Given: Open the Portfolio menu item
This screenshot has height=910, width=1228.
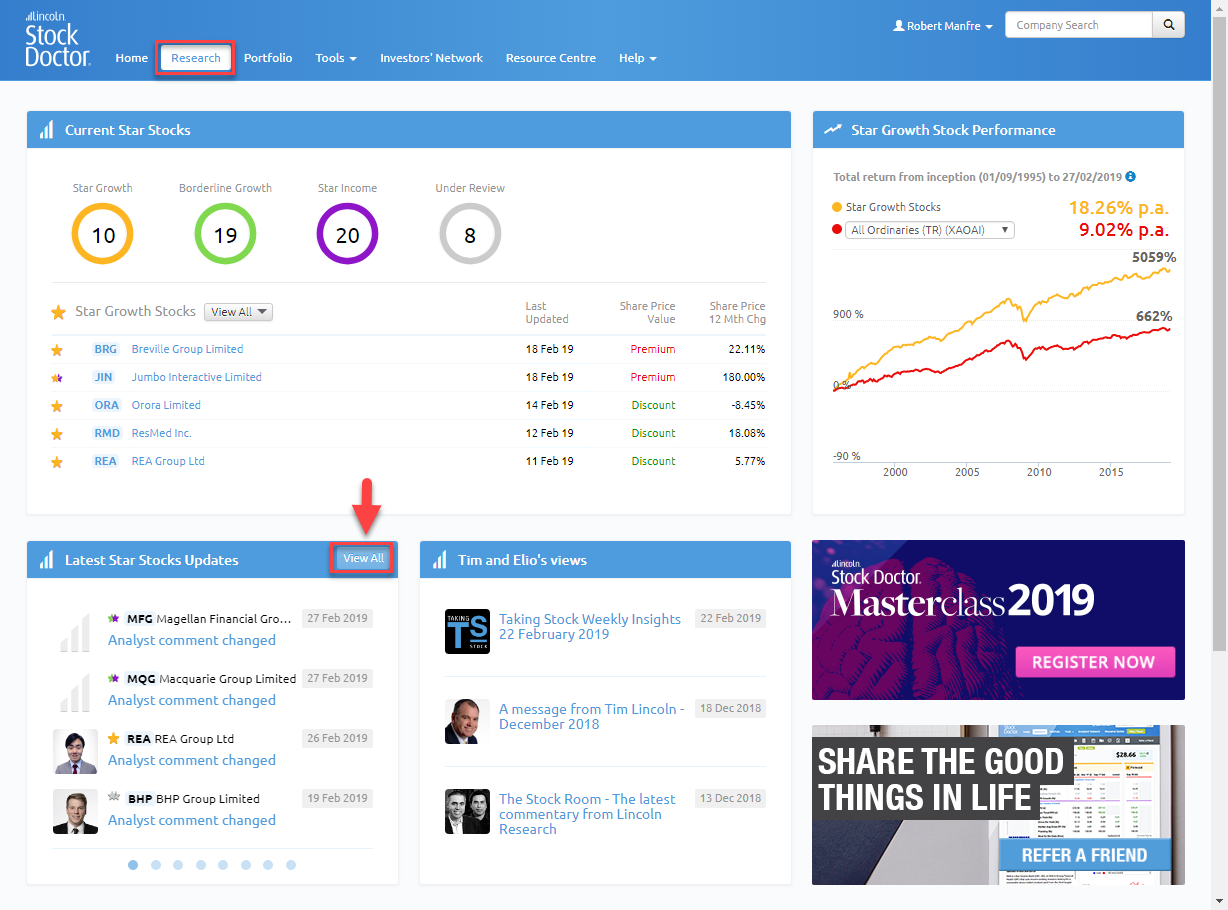Looking at the screenshot, I should pyautogui.click(x=268, y=58).
